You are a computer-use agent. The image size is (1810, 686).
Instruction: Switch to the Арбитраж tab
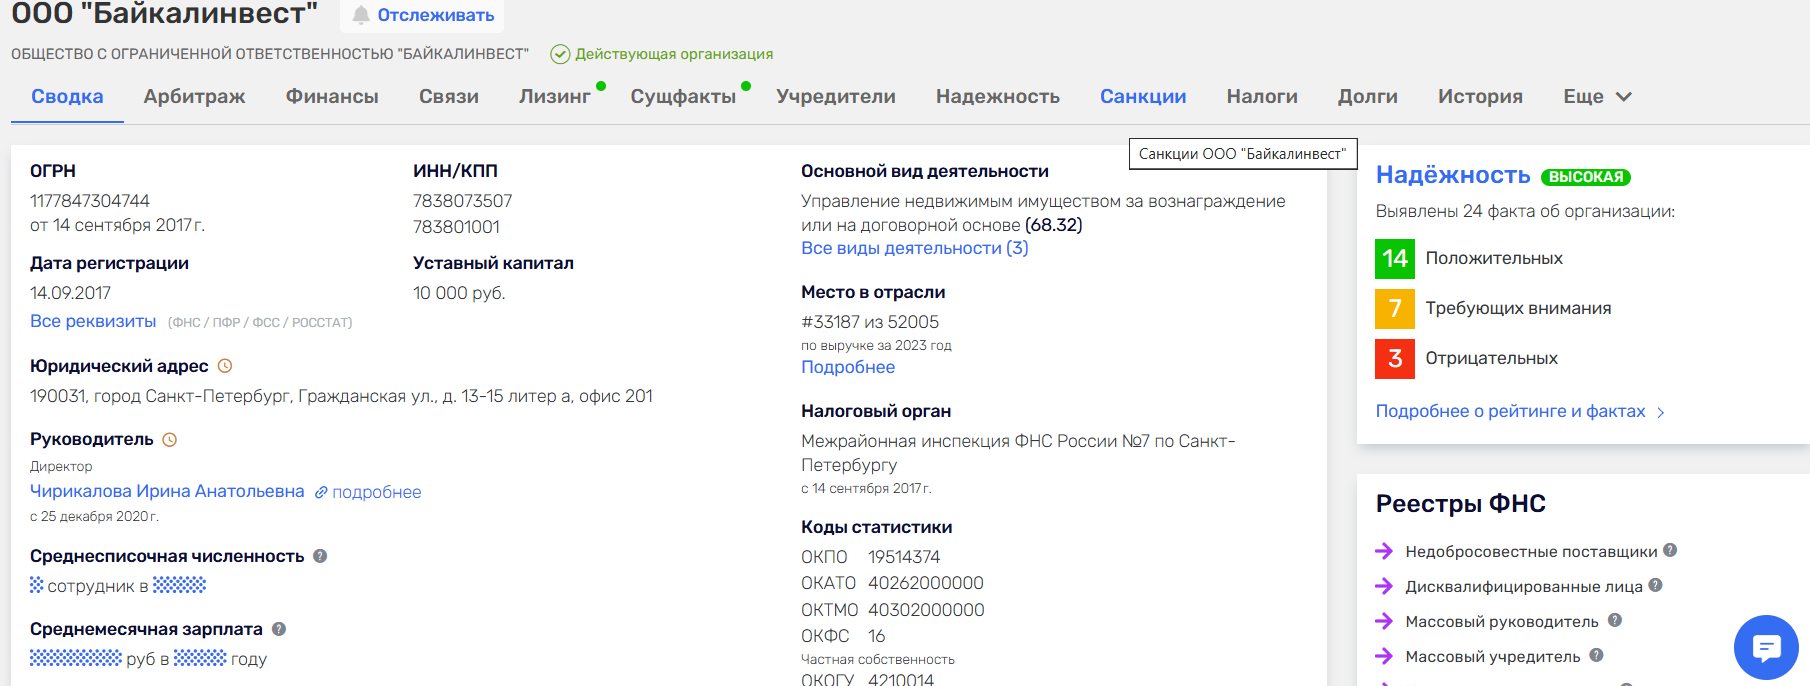(194, 97)
